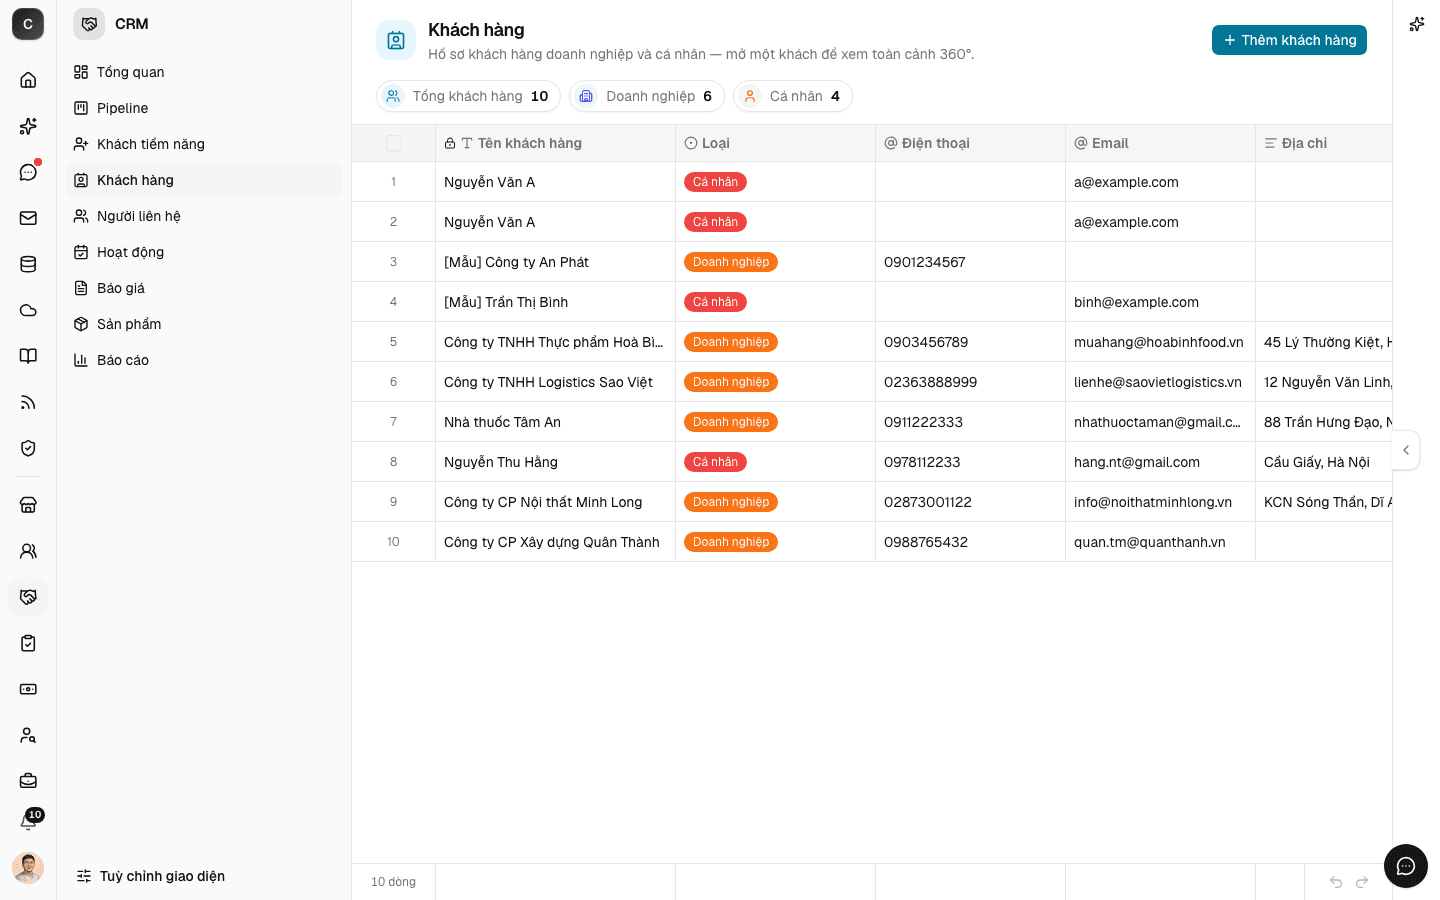Click the Thêm khách hàng button

tap(1289, 40)
